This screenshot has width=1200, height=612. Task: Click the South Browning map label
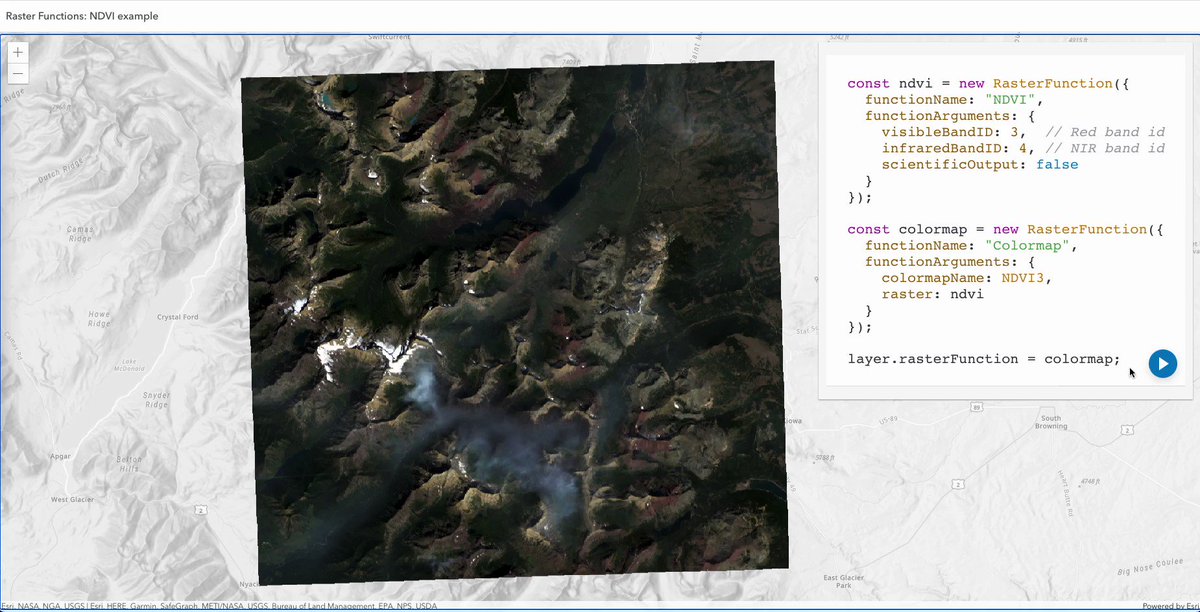pyautogui.click(x=1050, y=421)
